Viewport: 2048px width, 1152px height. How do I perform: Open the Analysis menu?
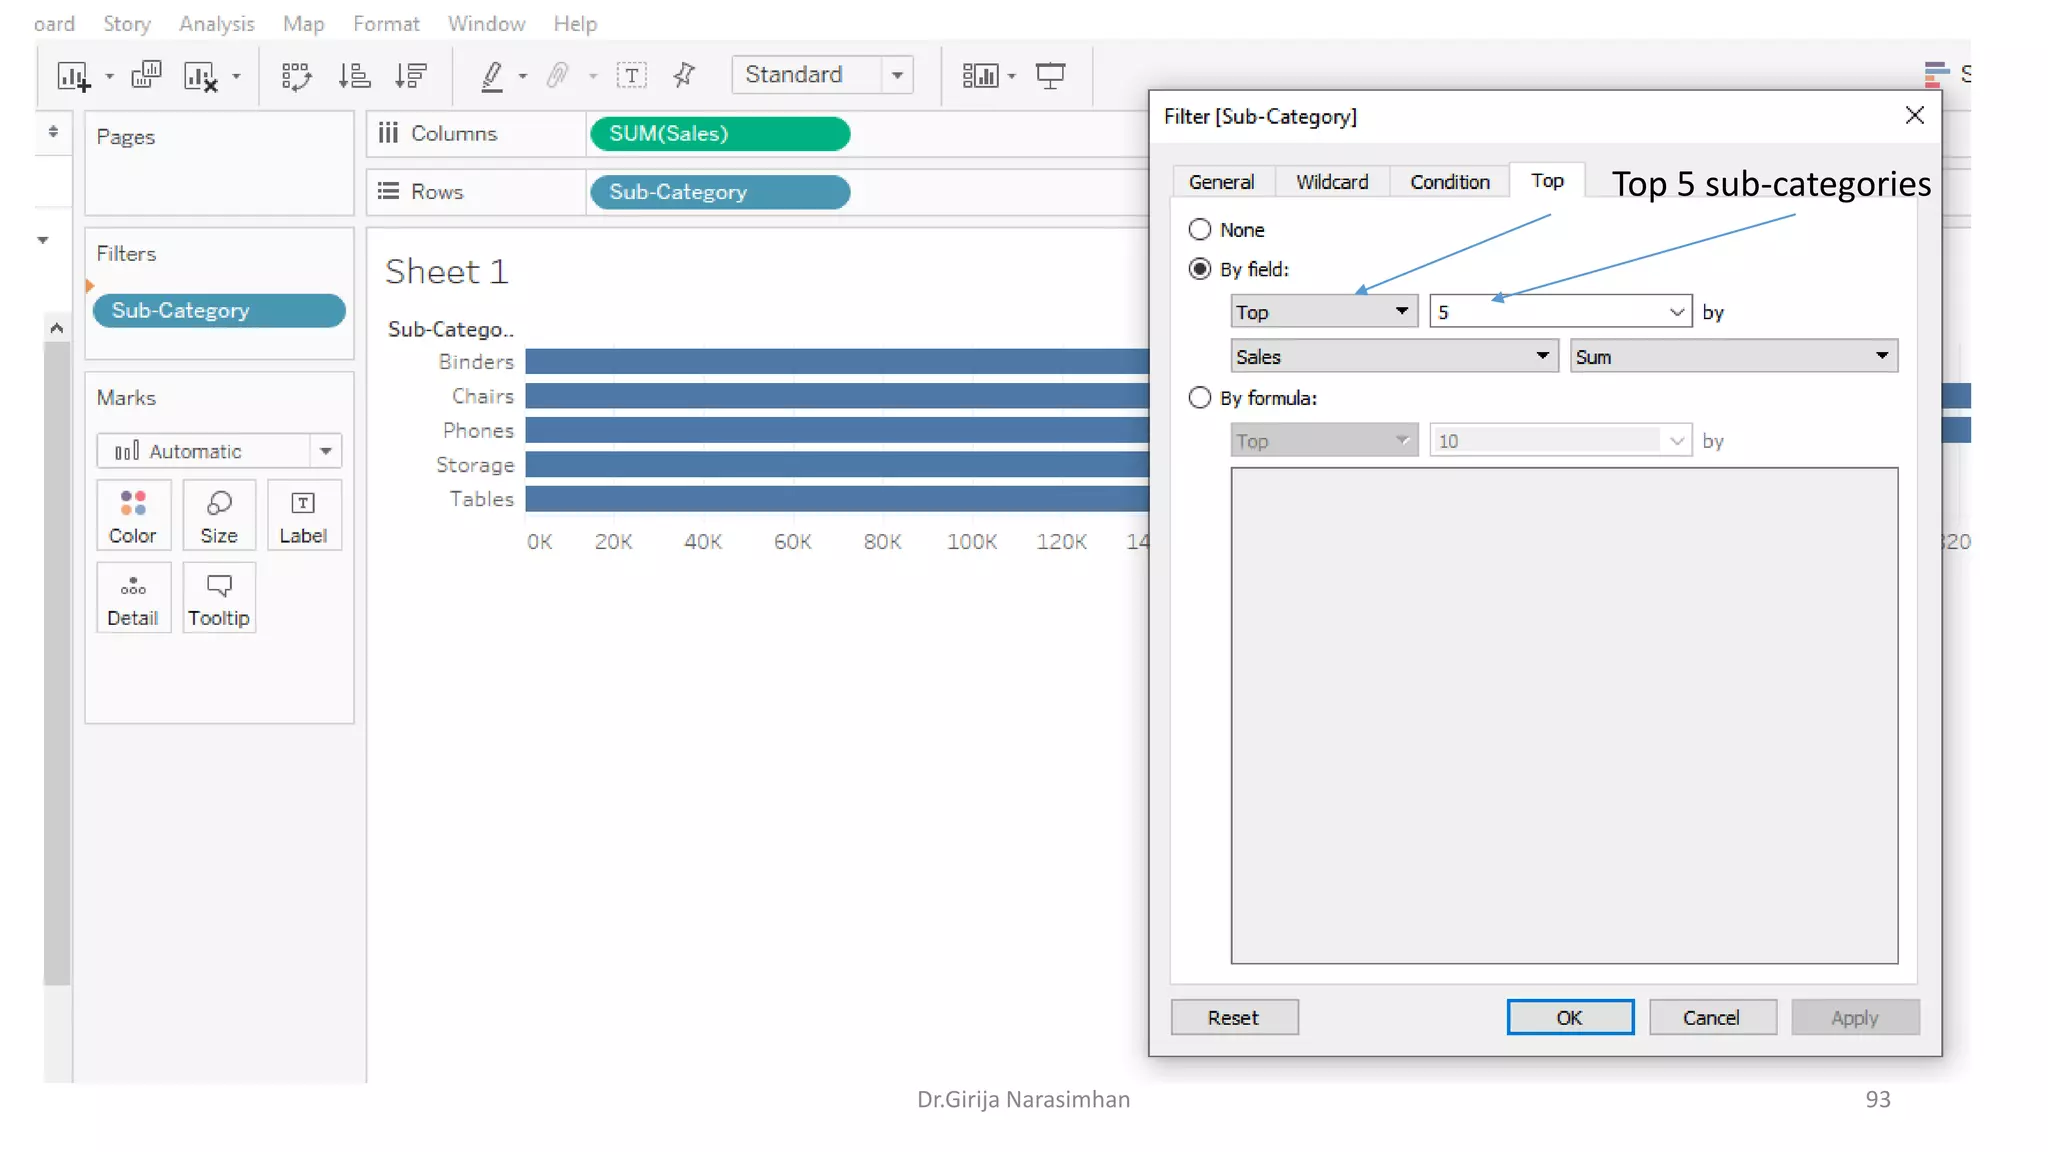pos(216,23)
